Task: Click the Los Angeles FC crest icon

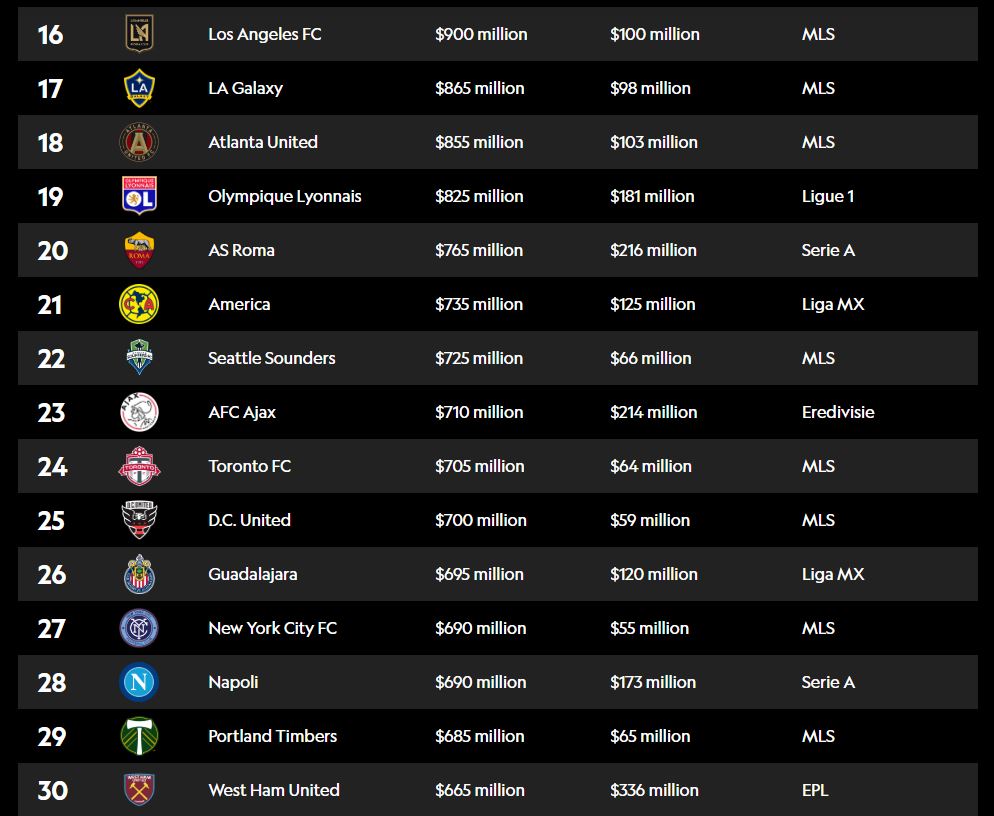Action: [x=139, y=34]
